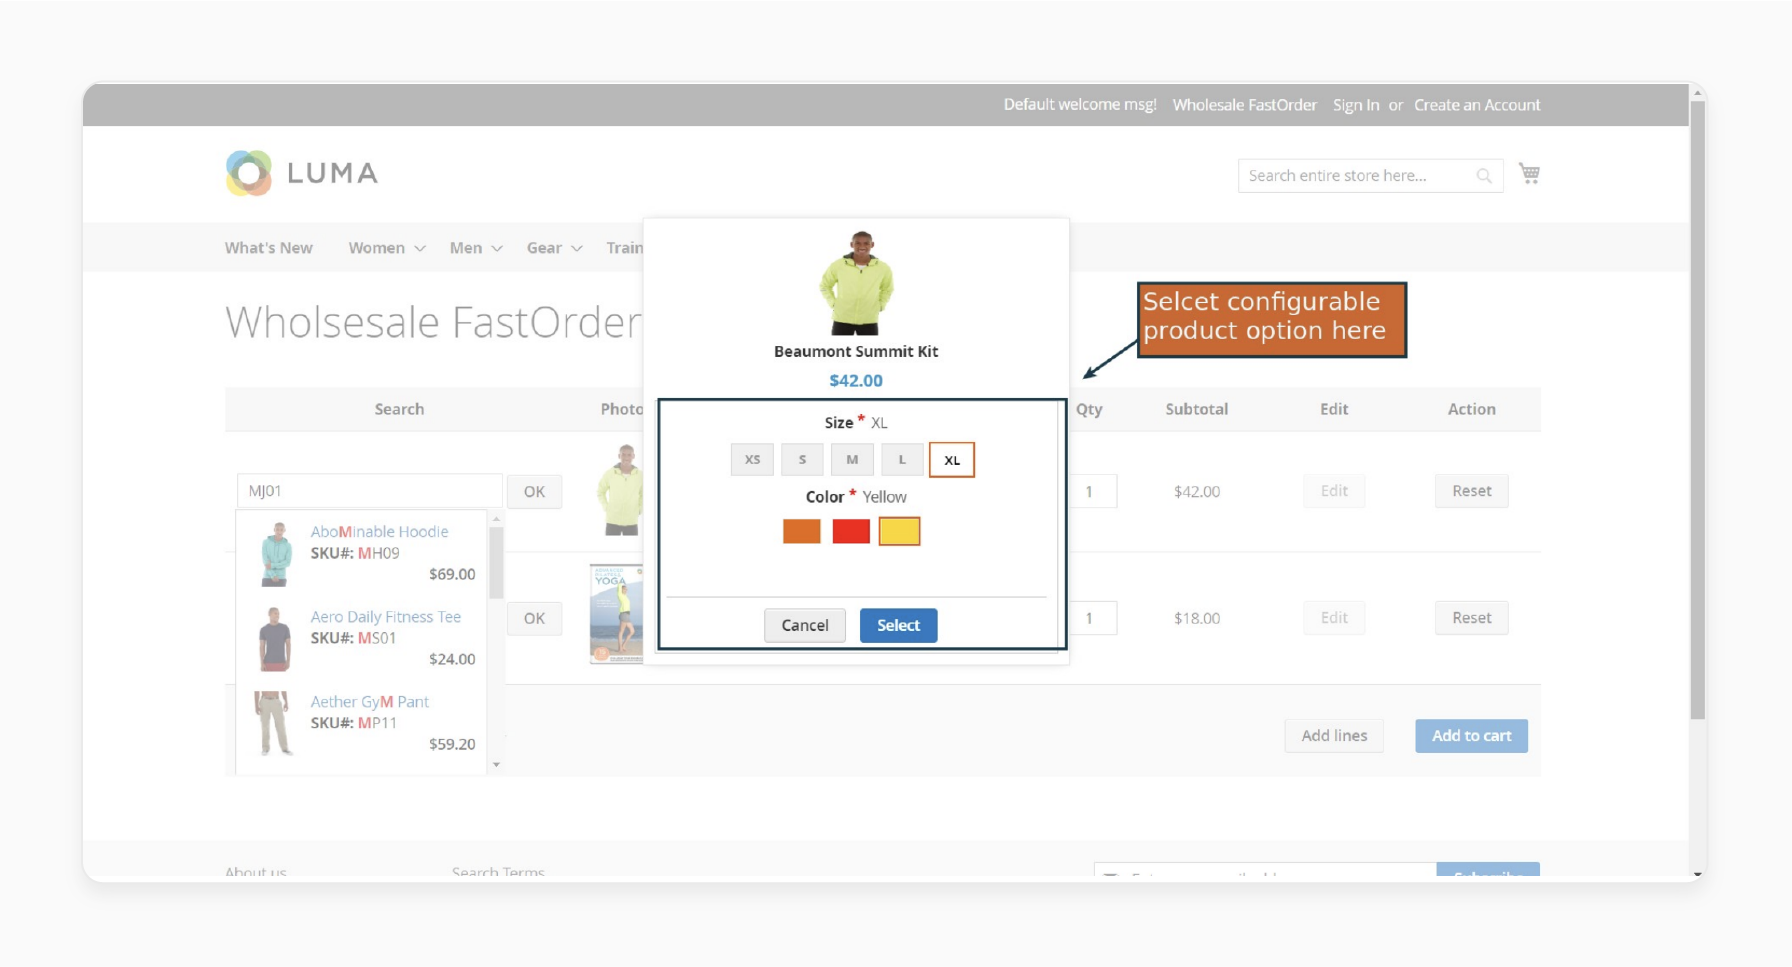
Task: Expand the Women menu
Action: coord(387,248)
